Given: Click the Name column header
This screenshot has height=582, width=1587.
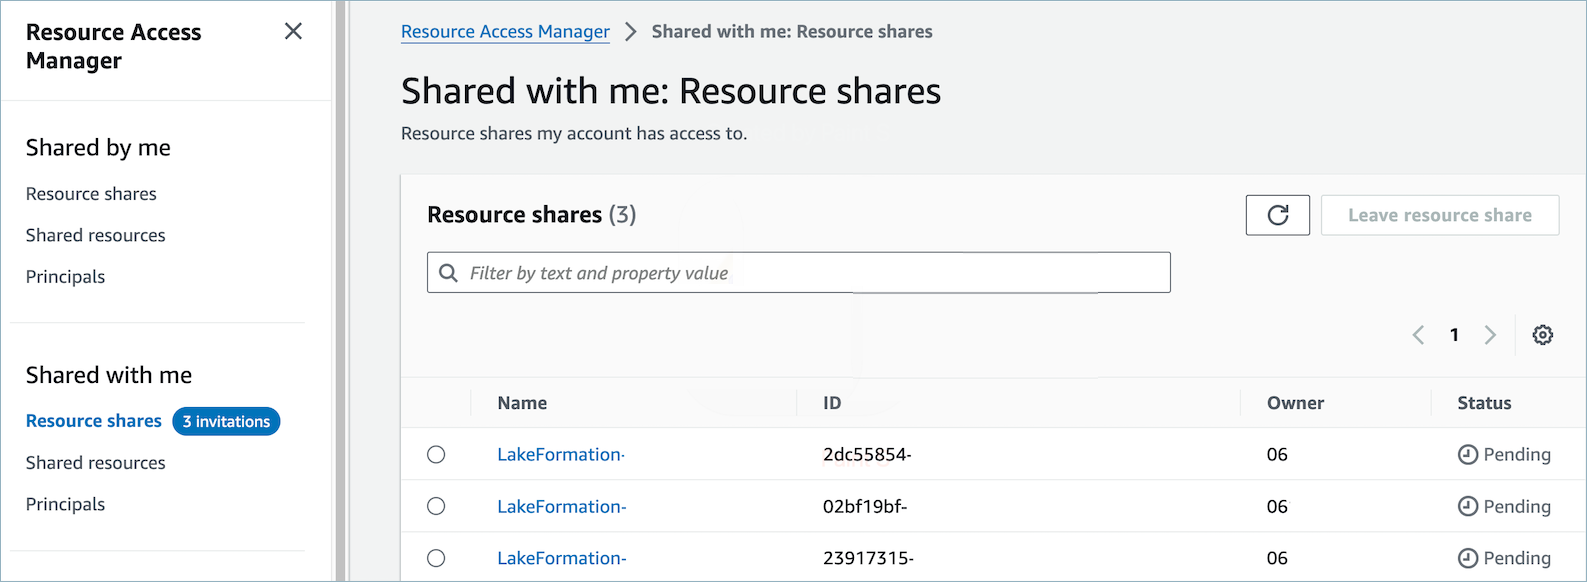Looking at the screenshot, I should 522,403.
